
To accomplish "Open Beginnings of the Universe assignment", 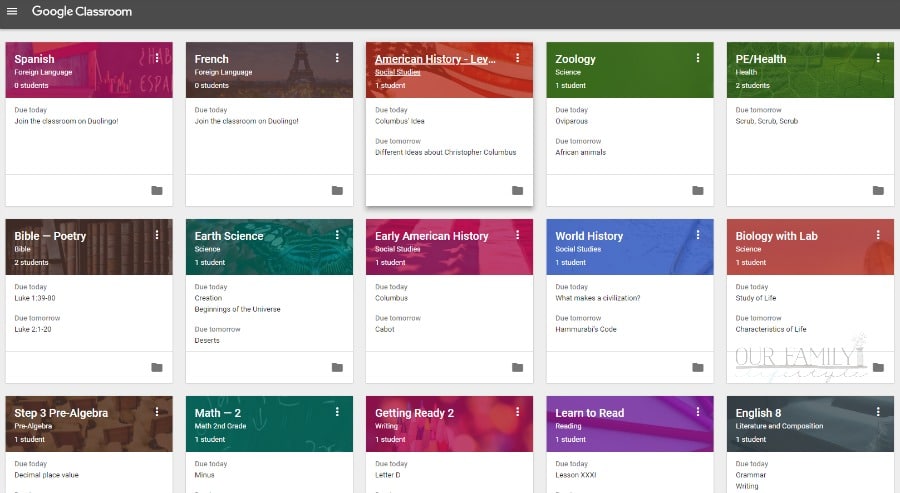I will [237, 309].
